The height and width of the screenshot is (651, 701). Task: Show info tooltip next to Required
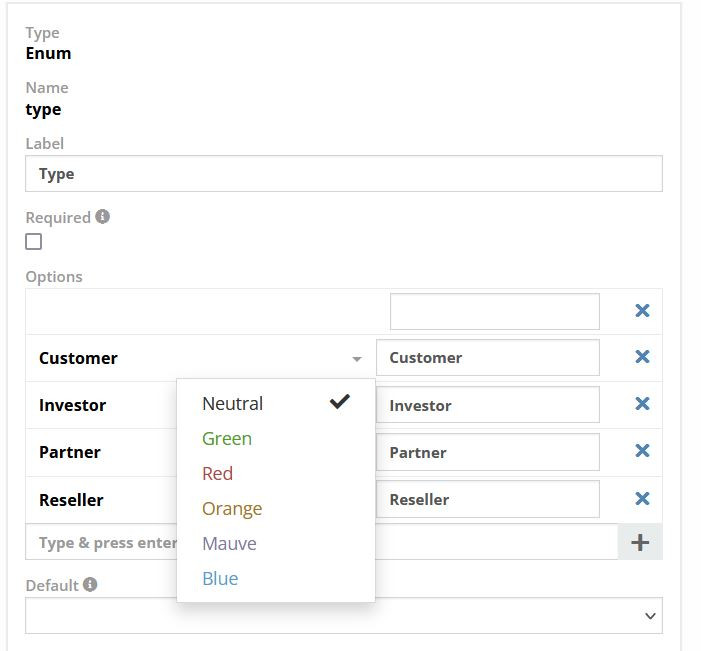tap(103, 217)
